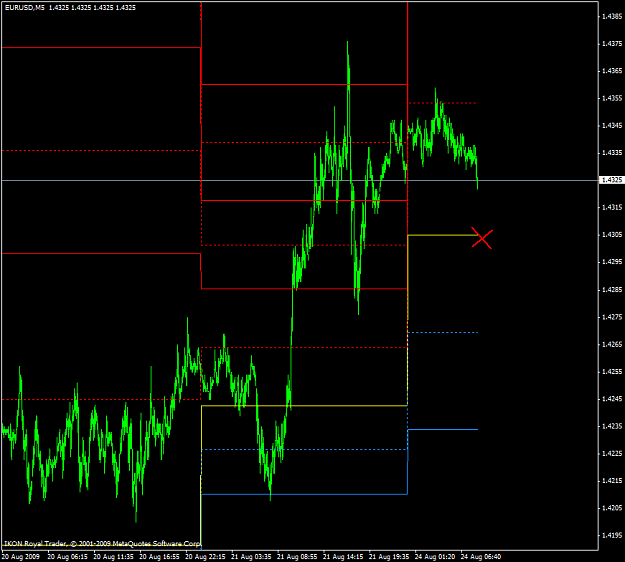The width and height of the screenshot is (625, 562).
Task: Click the 20 Aug 22:15 time label
Action: pyautogui.click(x=205, y=556)
